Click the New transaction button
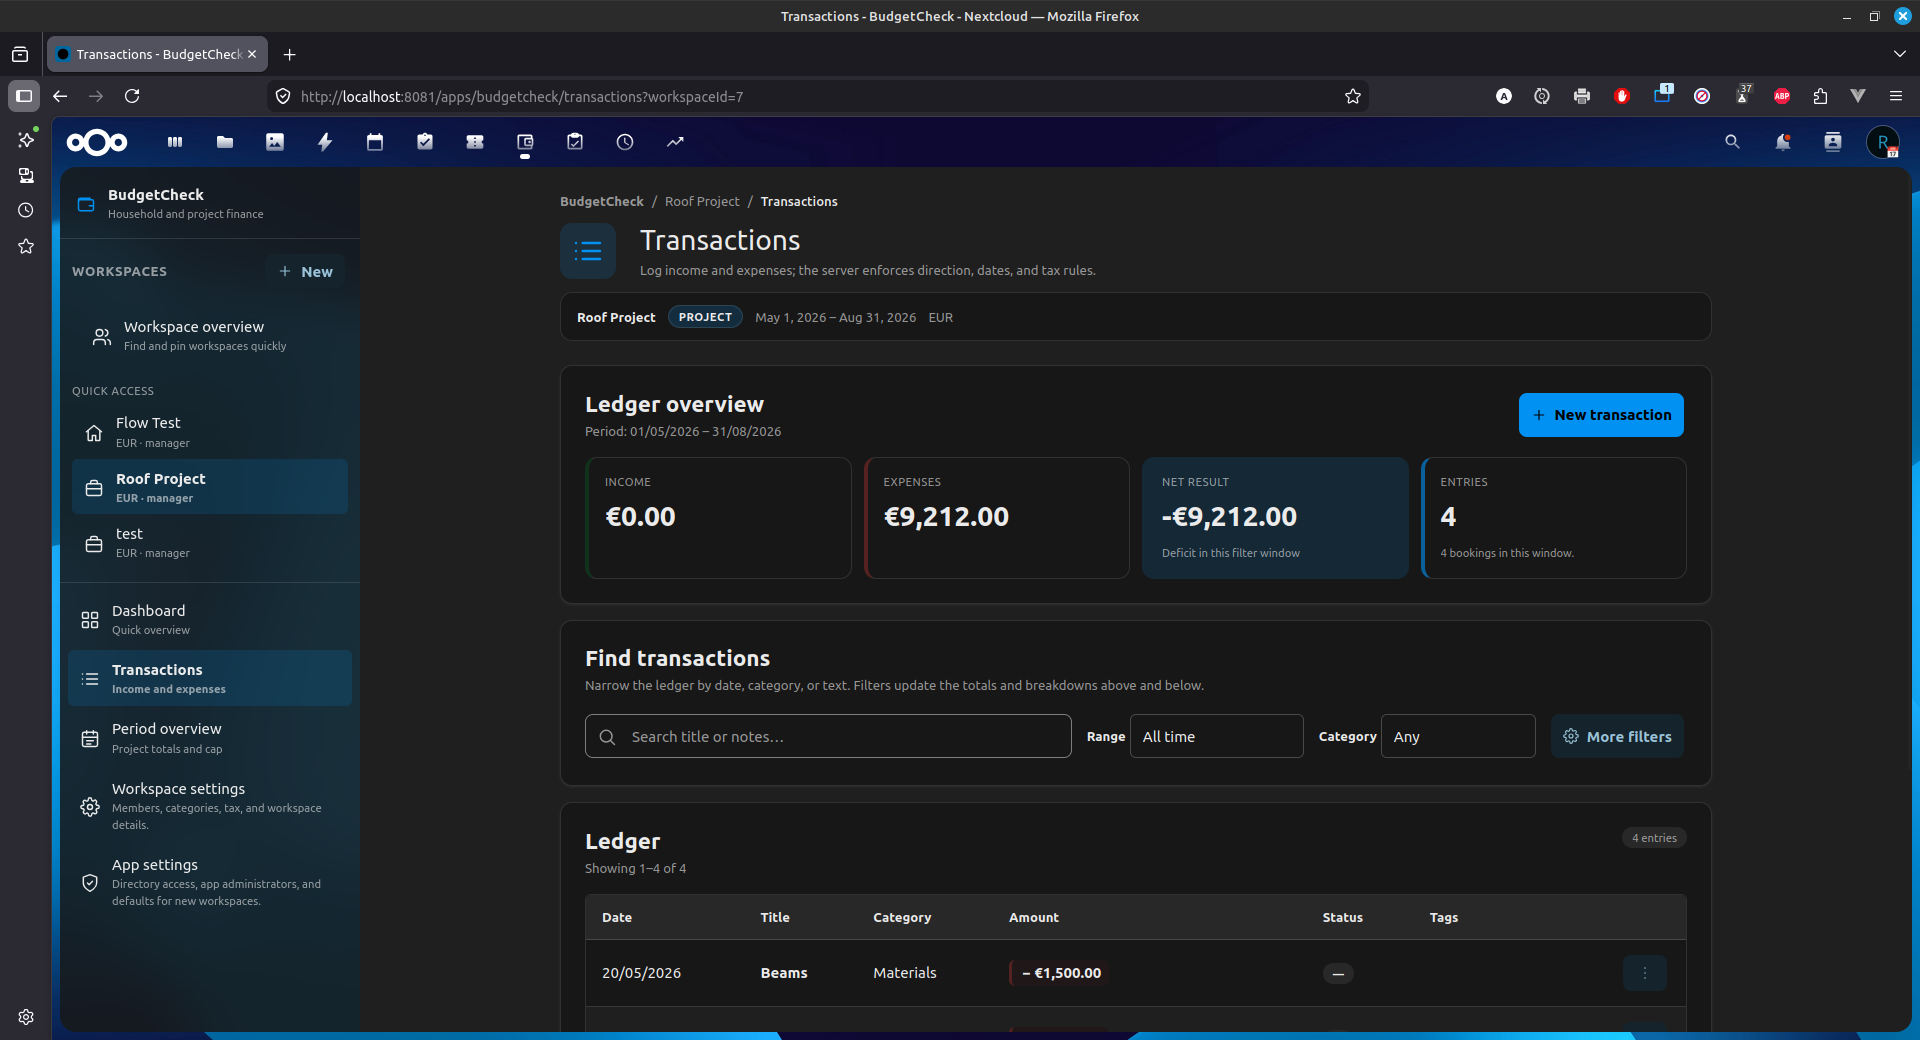Screen dimensions: 1920x1040 [x=1601, y=415]
